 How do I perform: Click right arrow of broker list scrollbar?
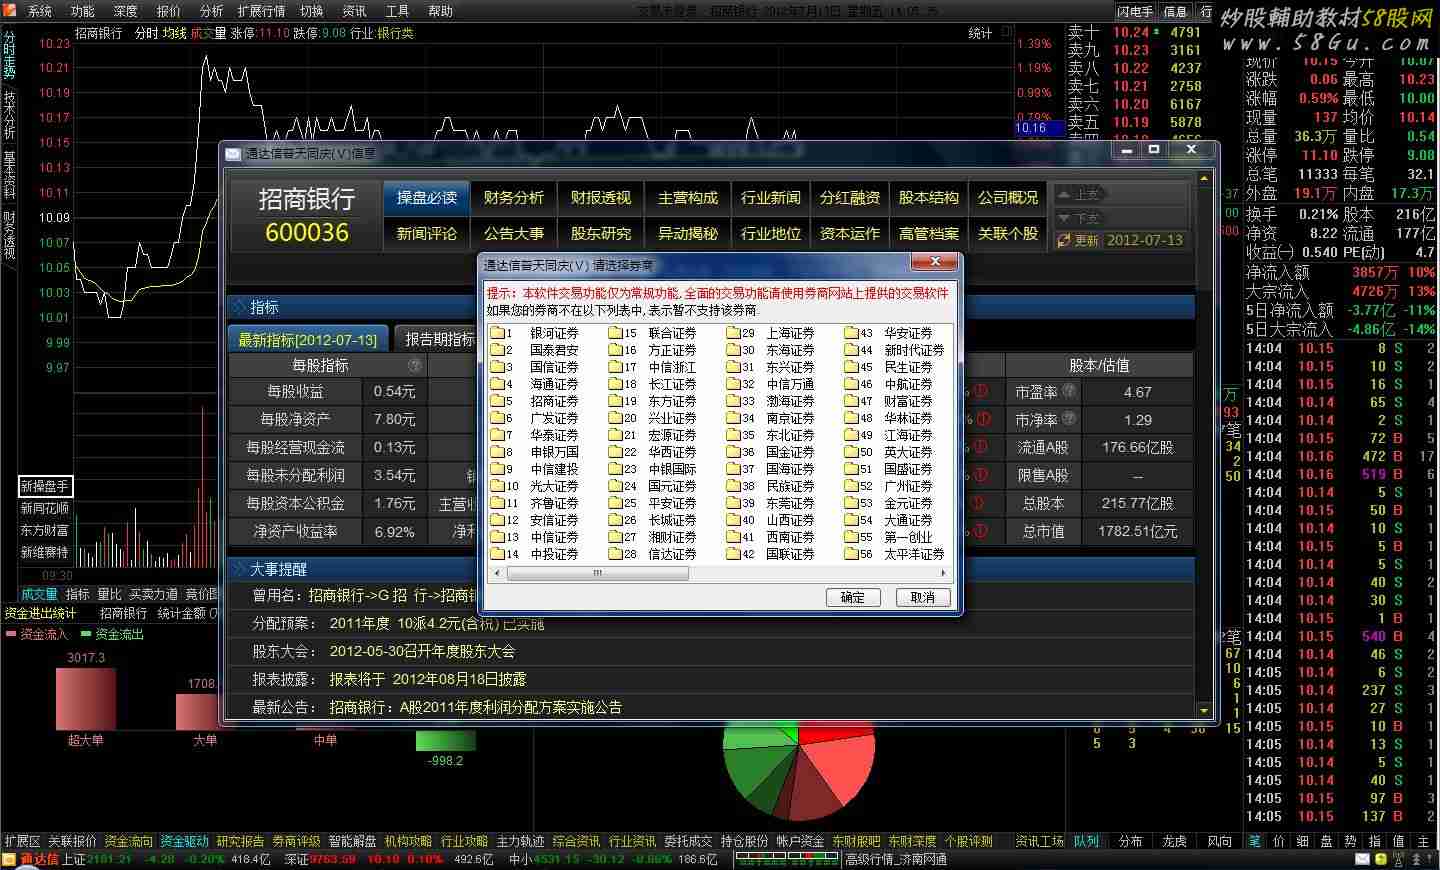[943, 574]
